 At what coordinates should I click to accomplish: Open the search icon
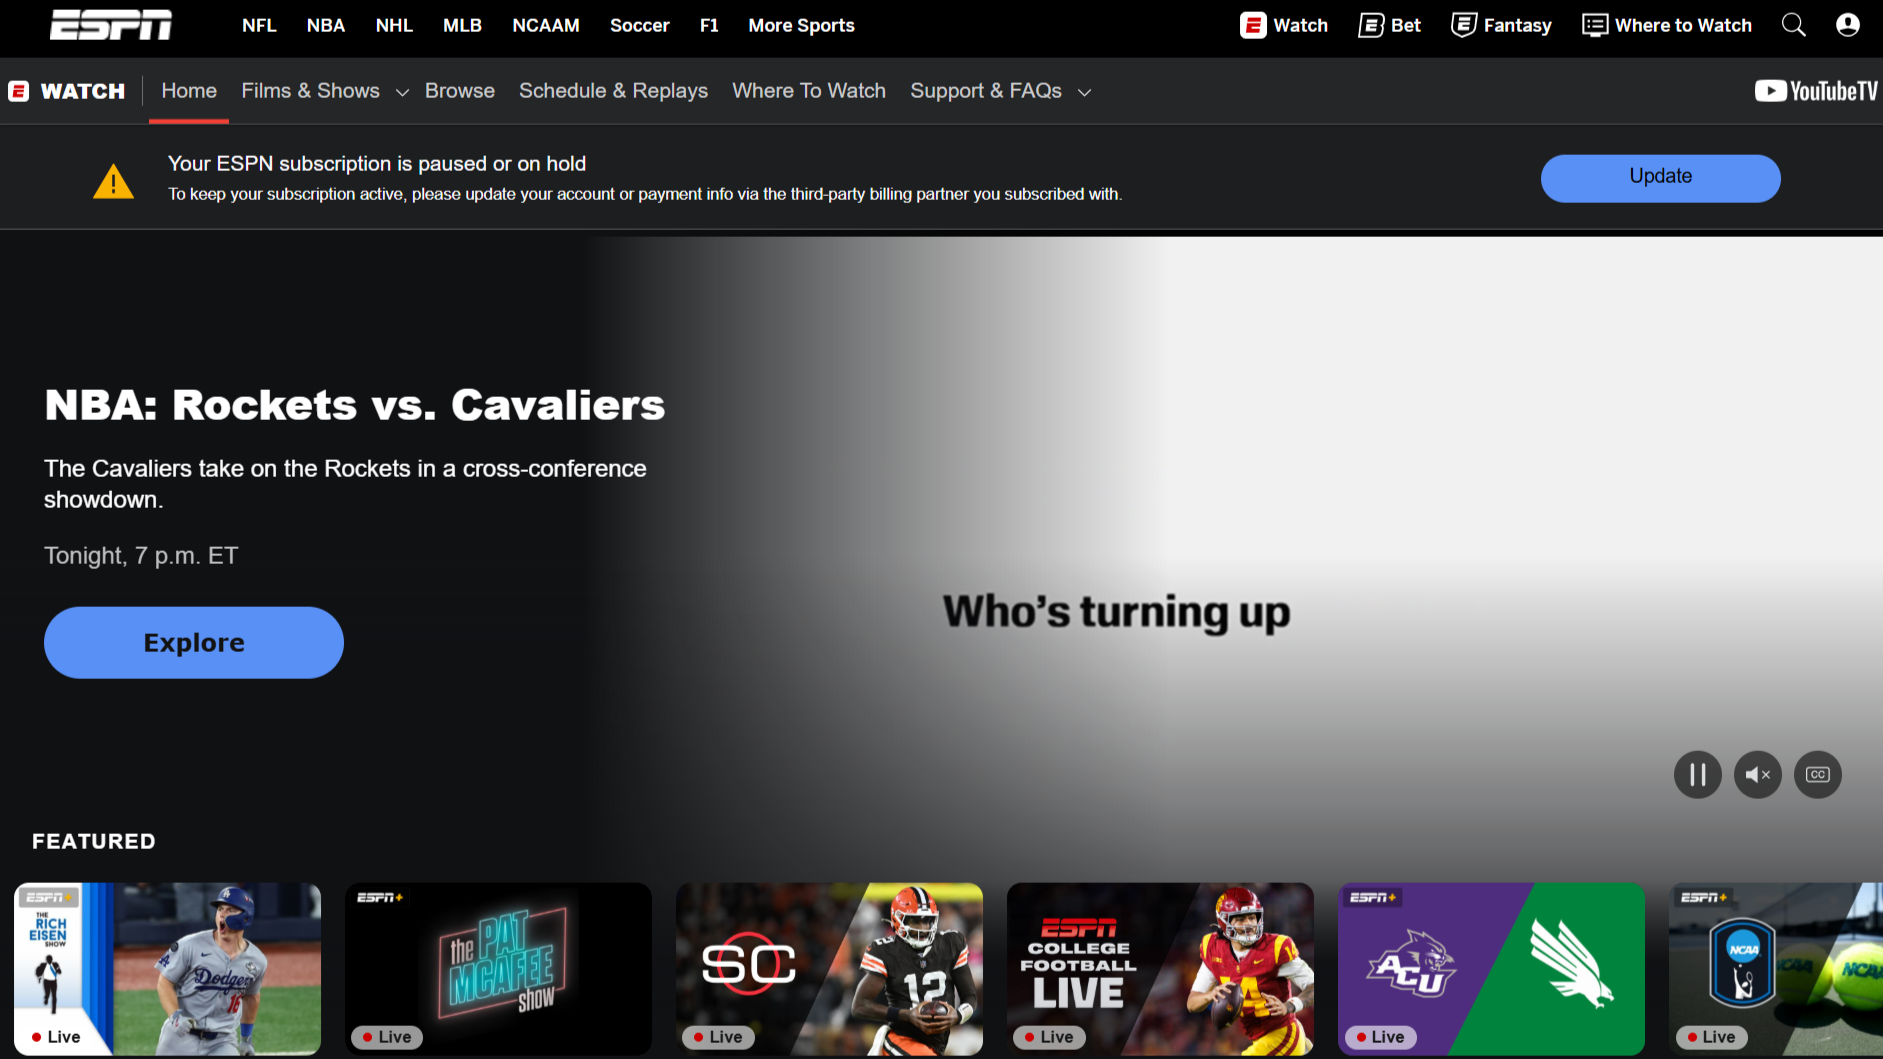pyautogui.click(x=1794, y=25)
